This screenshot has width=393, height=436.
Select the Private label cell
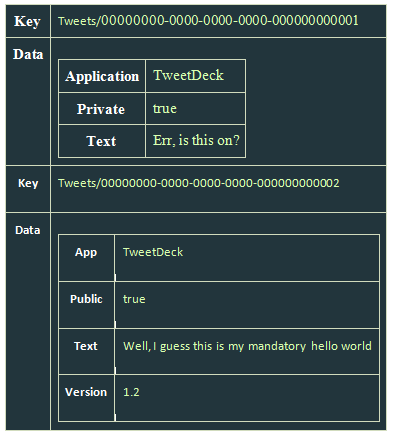click(x=102, y=109)
